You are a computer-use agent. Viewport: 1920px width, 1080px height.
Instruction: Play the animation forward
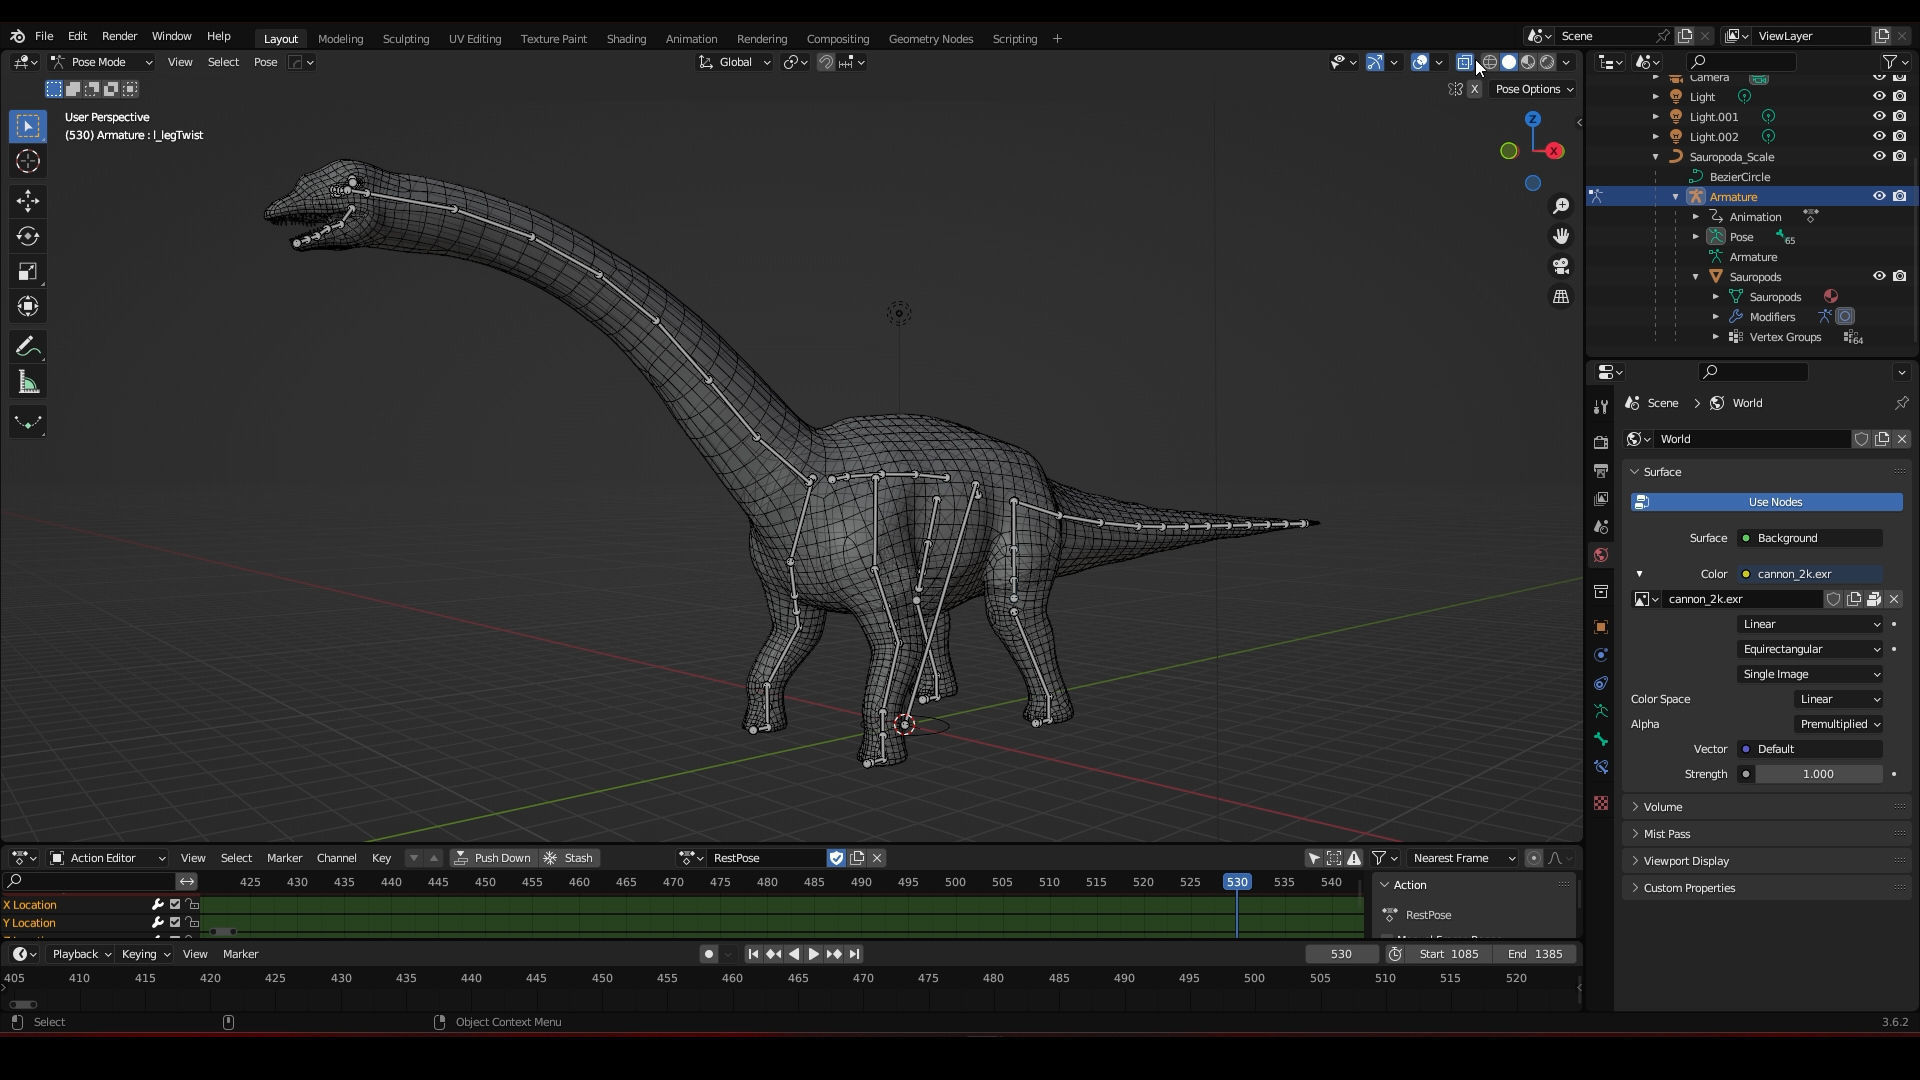pos(813,954)
